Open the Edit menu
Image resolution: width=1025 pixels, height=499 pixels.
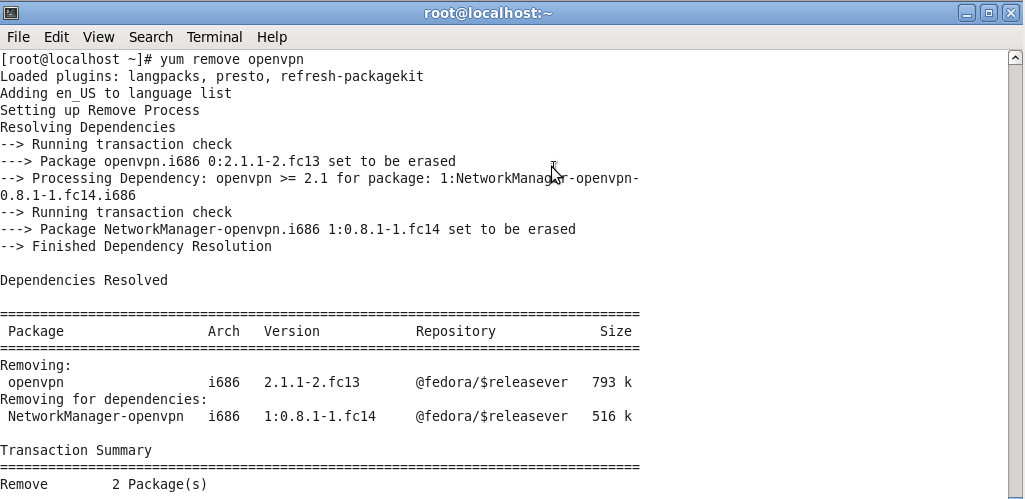coord(56,37)
